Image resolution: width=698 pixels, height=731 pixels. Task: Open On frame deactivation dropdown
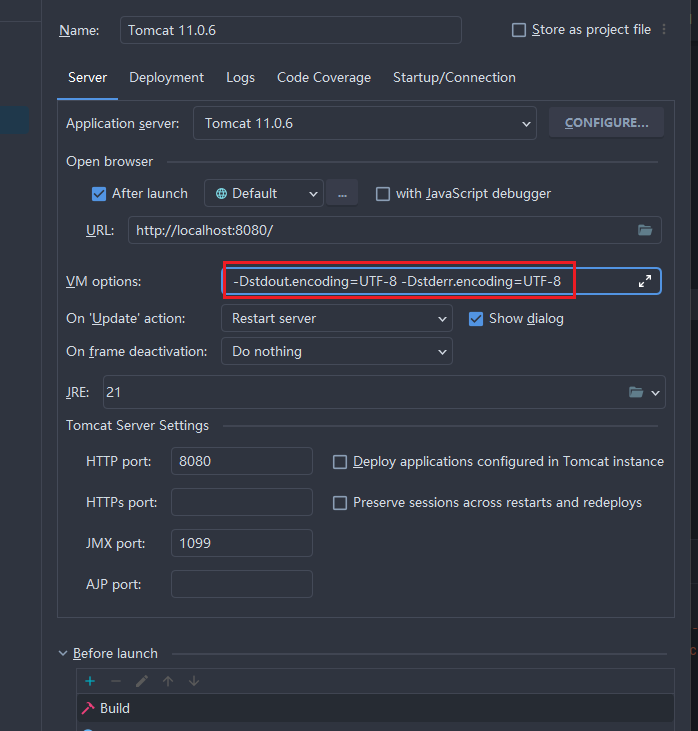(x=337, y=351)
